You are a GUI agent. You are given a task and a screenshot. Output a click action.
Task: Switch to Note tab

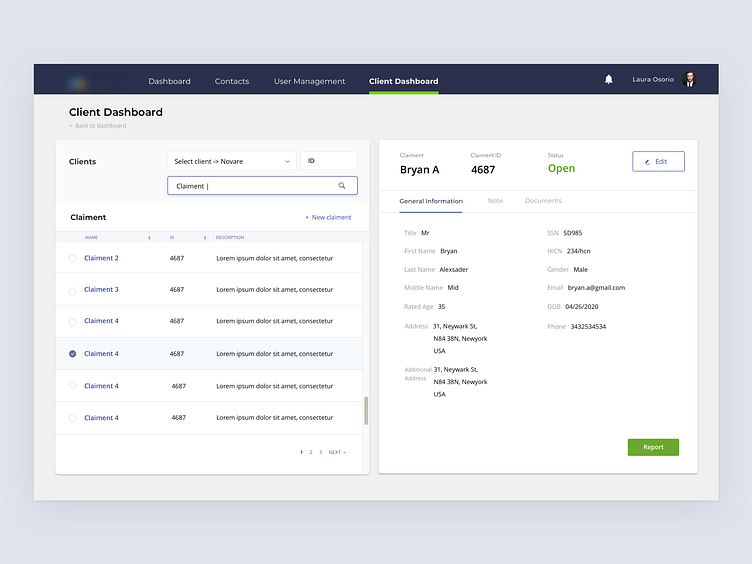(495, 200)
